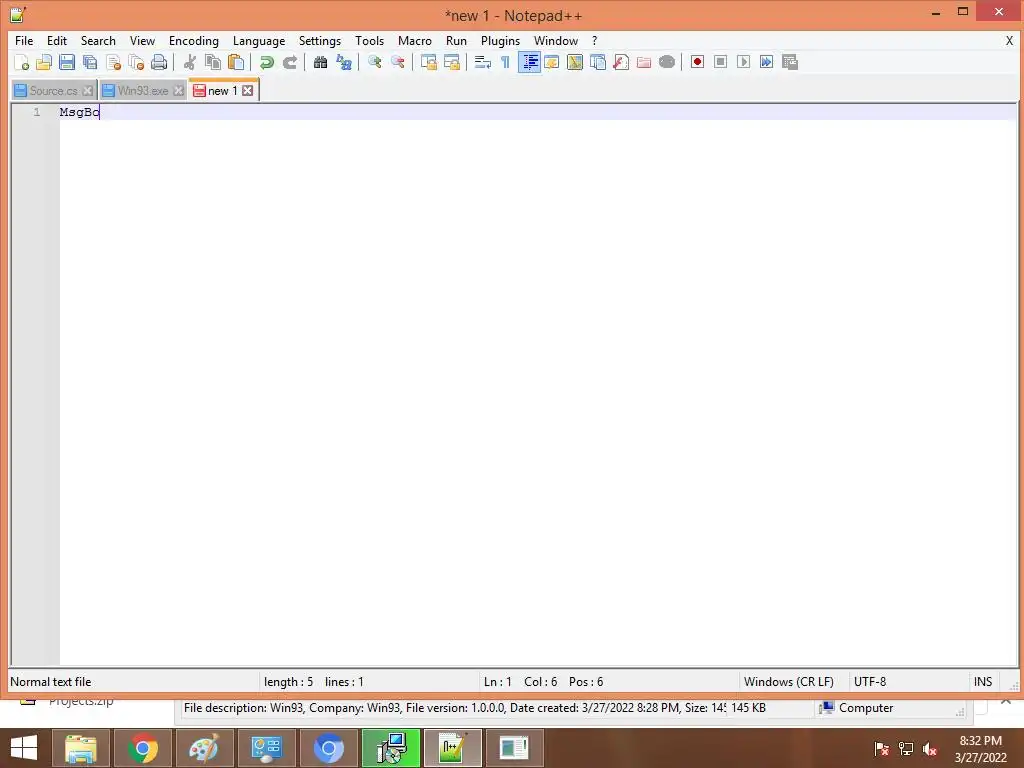The height and width of the screenshot is (768, 1024).
Task: Zoom in with the magnifier plus icon
Action: tap(374, 62)
